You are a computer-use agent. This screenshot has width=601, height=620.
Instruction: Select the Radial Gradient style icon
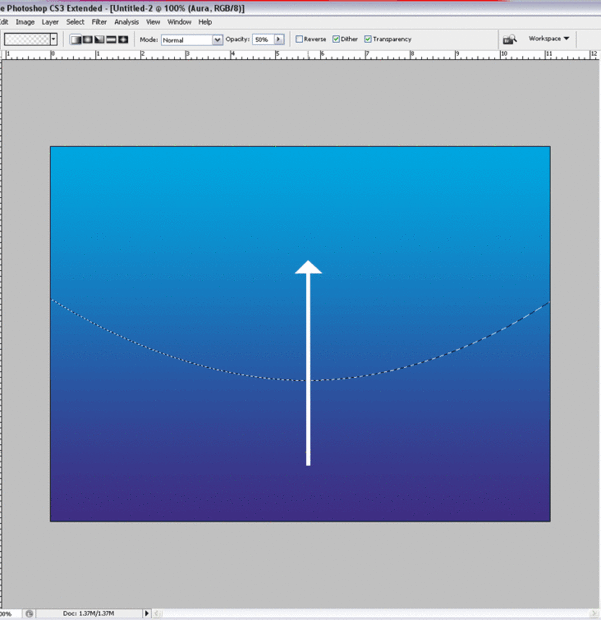[87, 40]
